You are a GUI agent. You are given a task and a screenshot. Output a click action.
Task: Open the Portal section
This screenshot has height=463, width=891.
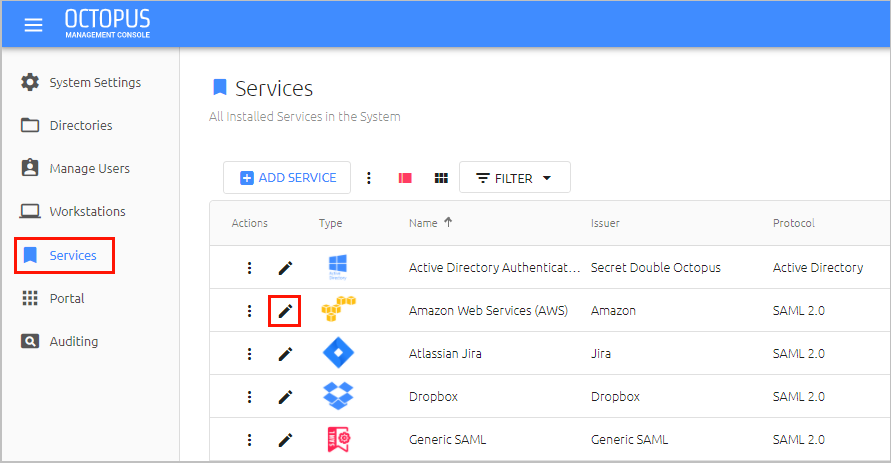[52, 298]
